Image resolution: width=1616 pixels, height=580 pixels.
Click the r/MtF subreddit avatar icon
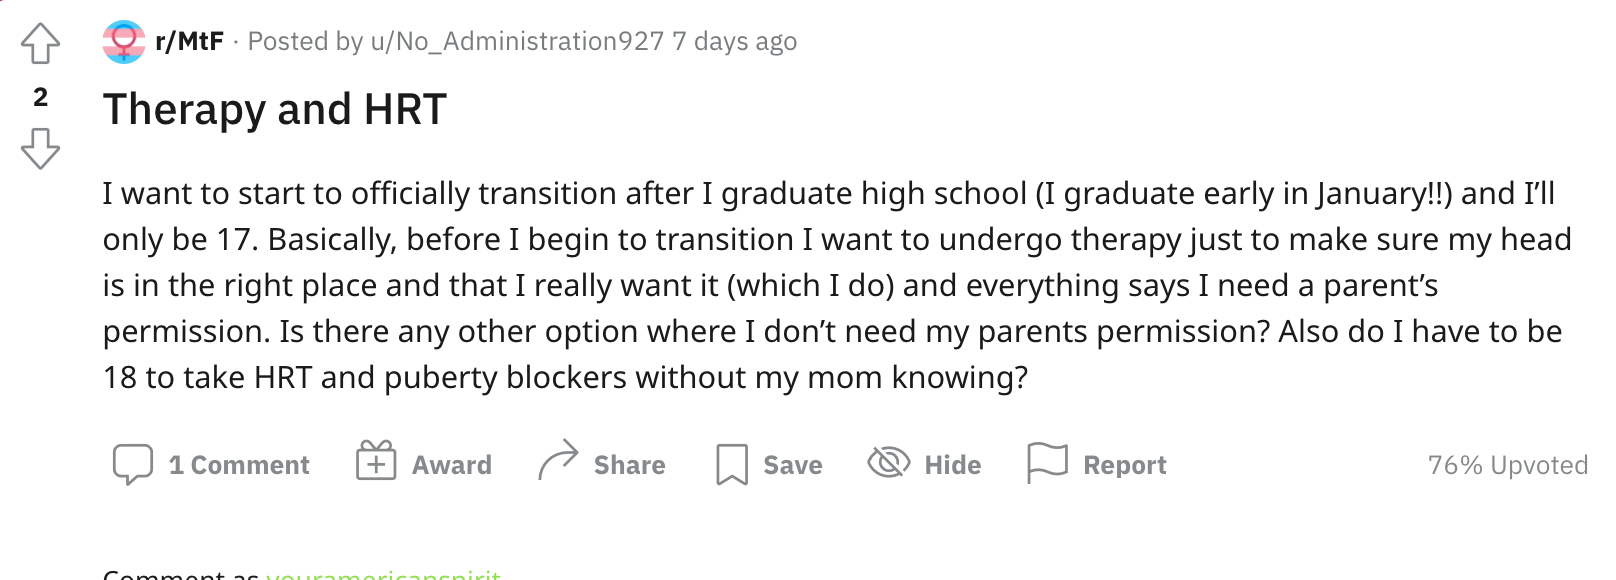tap(124, 42)
